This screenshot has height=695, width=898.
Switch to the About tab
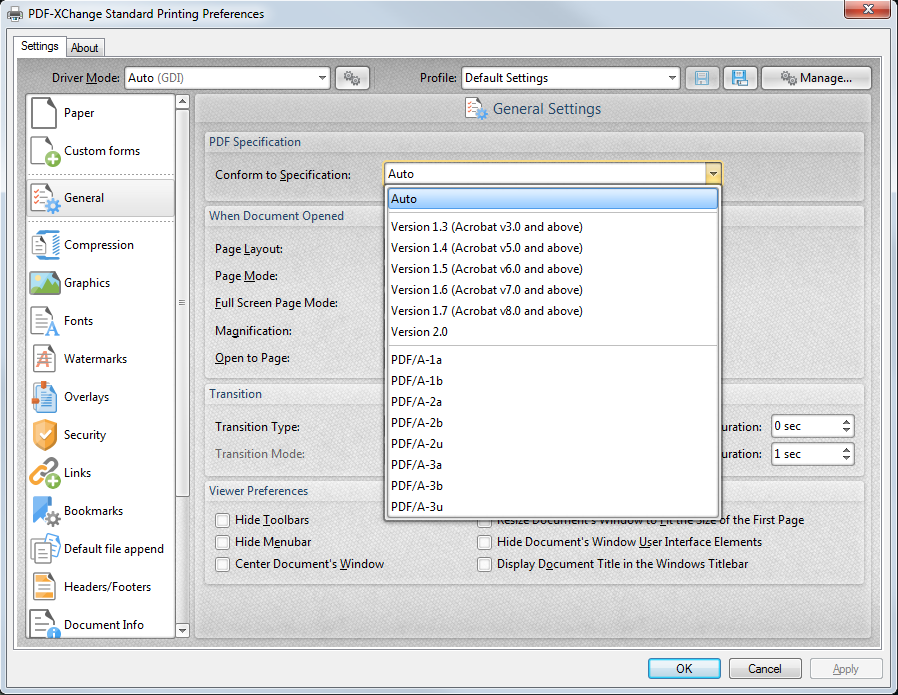point(85,48)
